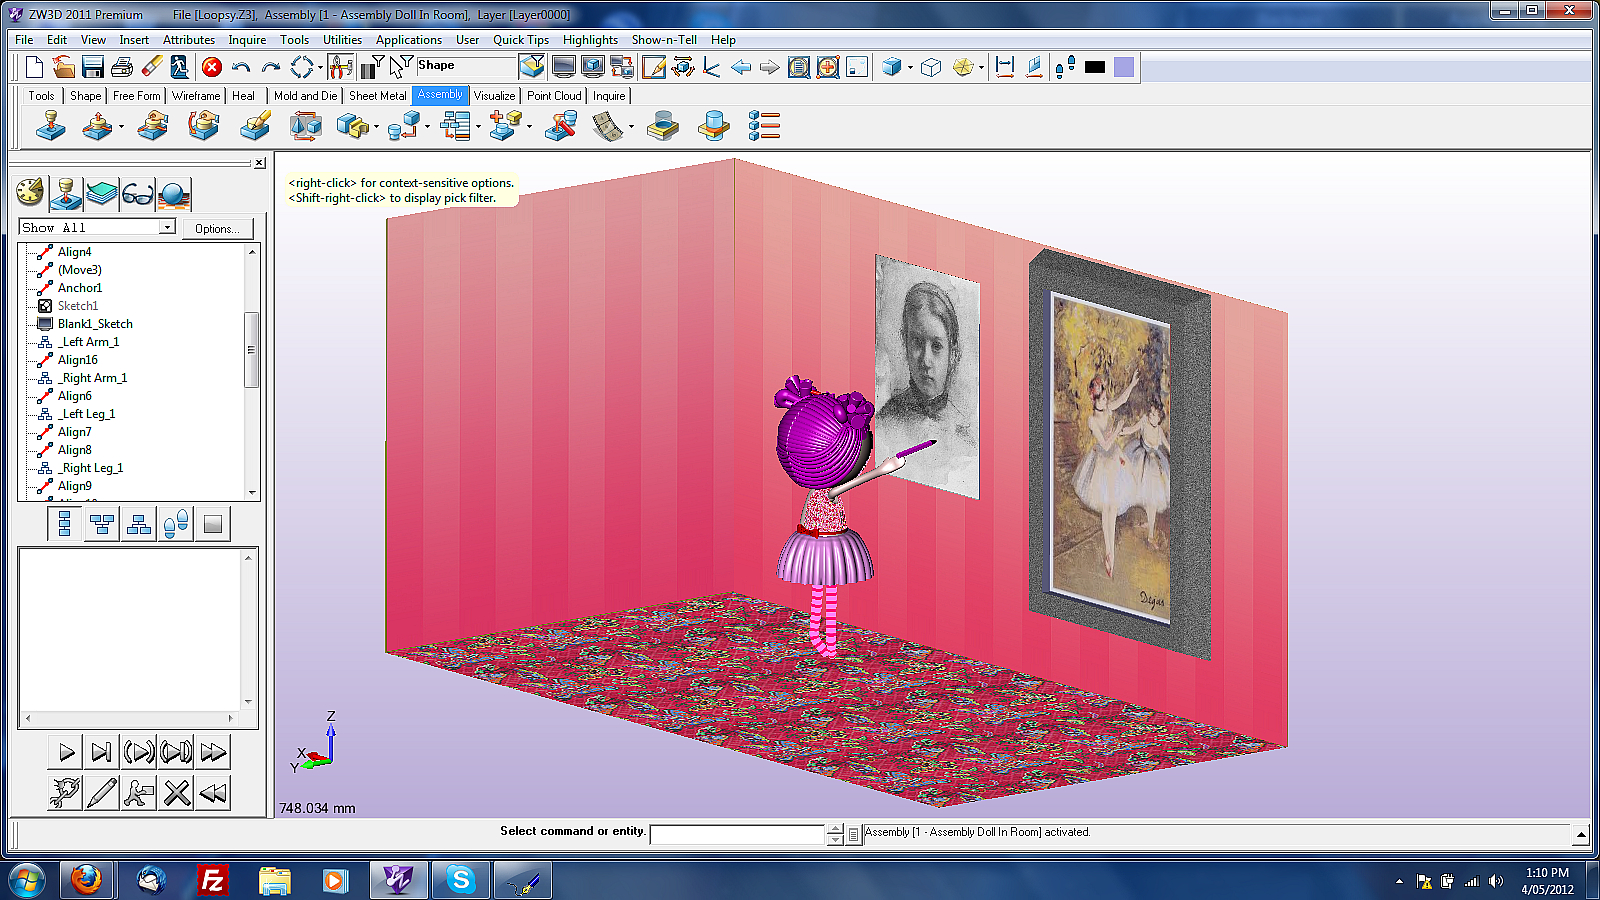1600x900 pixels.
Task: Click the fast-forward replay button
Action: (x=213, y=752)
